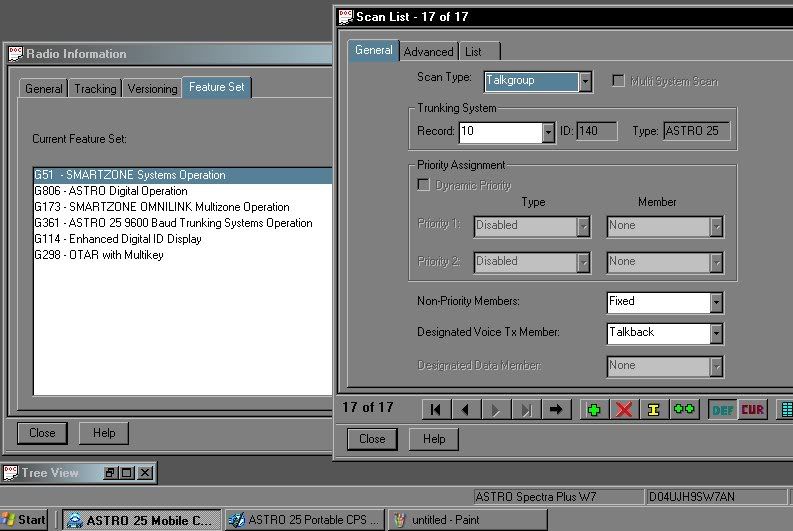Close the Radio Information window
Viewport: 793px width, 531px height.
(x=42, y=433)
